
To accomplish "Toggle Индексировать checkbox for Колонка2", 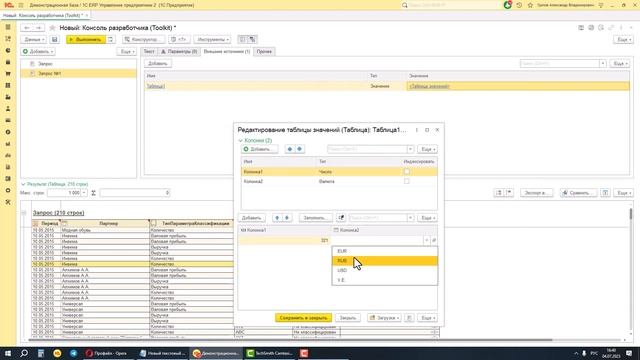I will point(407,181).
